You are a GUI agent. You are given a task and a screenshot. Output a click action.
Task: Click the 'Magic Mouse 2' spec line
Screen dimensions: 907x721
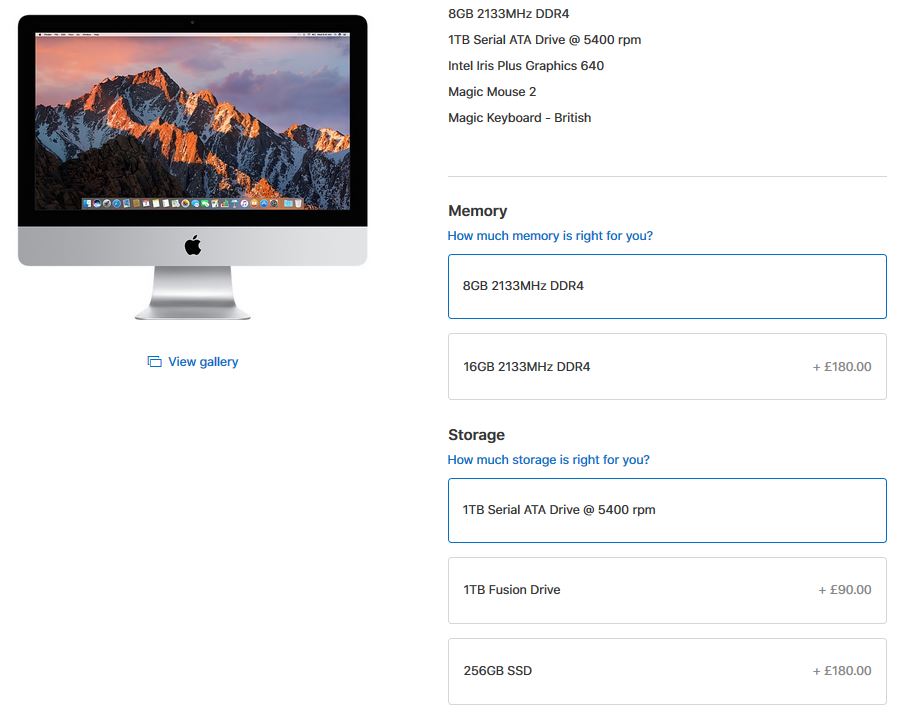pyautogui.click(x=492, y=92)
